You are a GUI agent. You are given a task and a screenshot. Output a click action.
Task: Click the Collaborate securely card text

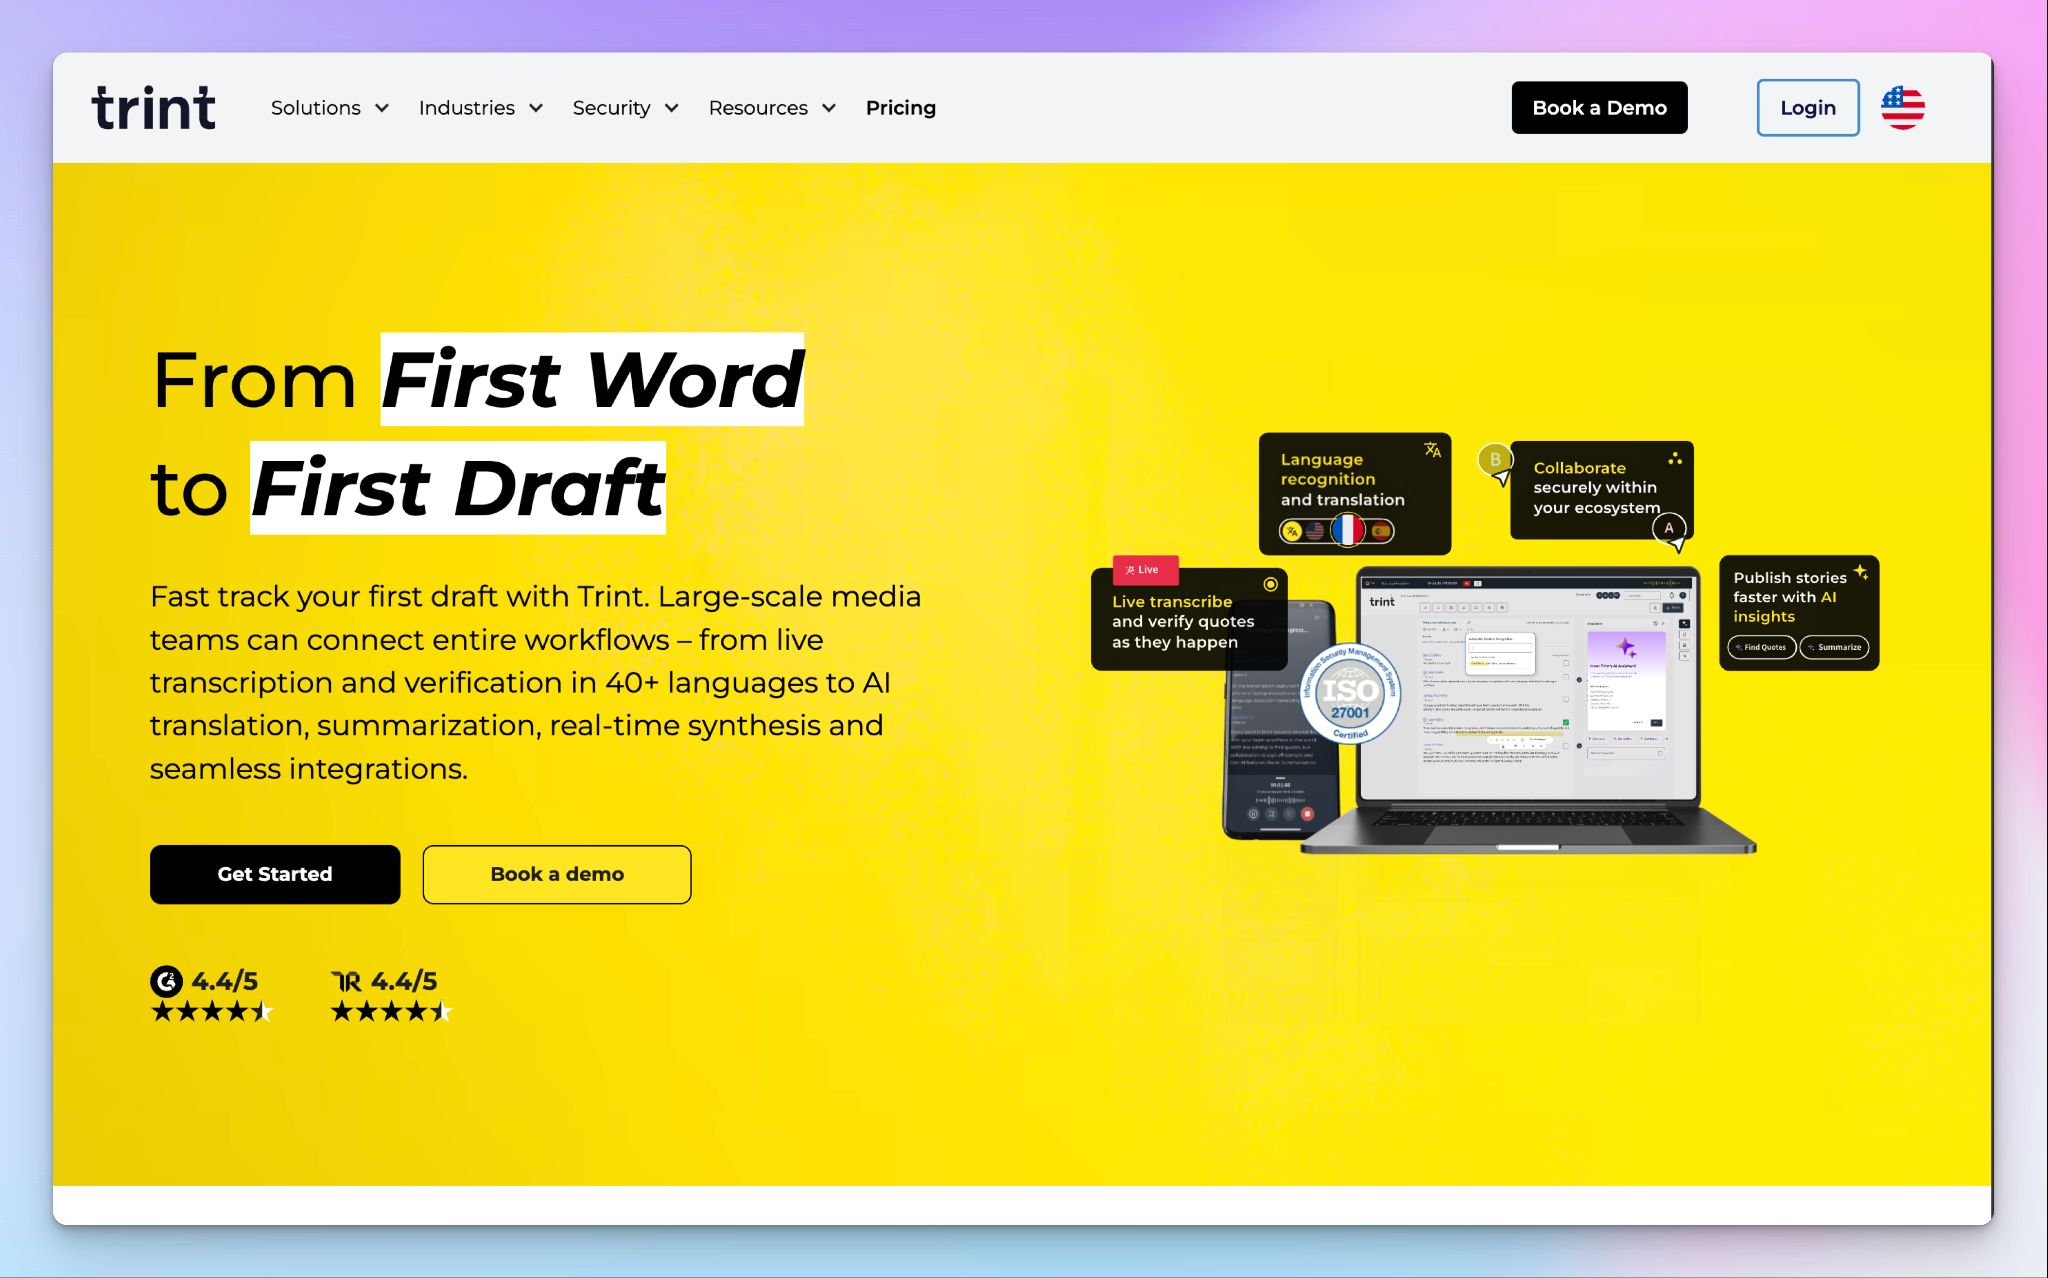click(1596, 488)
